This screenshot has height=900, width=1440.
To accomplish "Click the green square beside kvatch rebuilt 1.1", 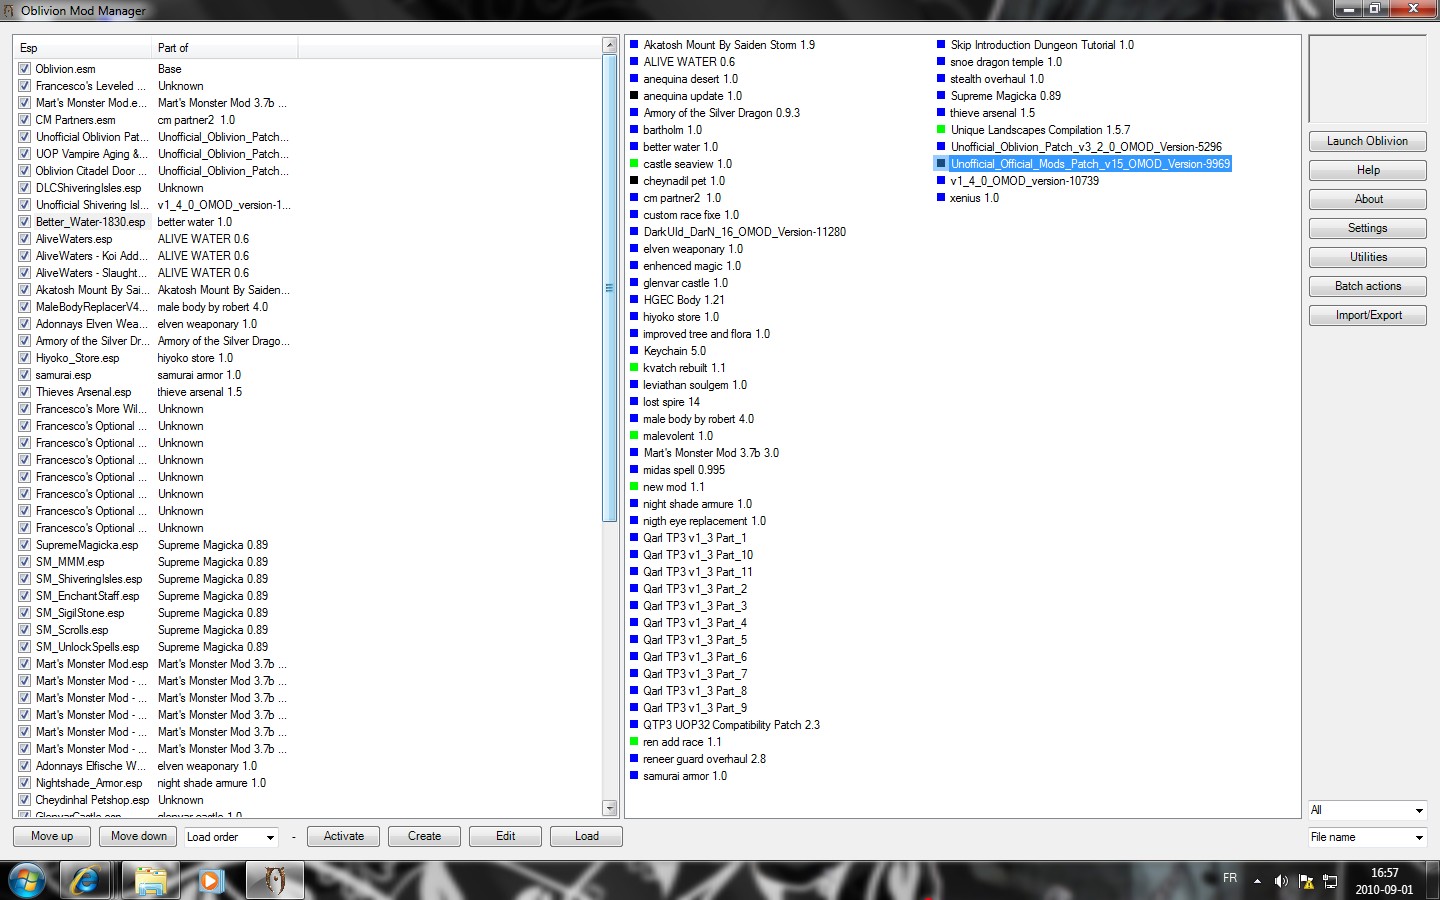I will pos(634,368).
